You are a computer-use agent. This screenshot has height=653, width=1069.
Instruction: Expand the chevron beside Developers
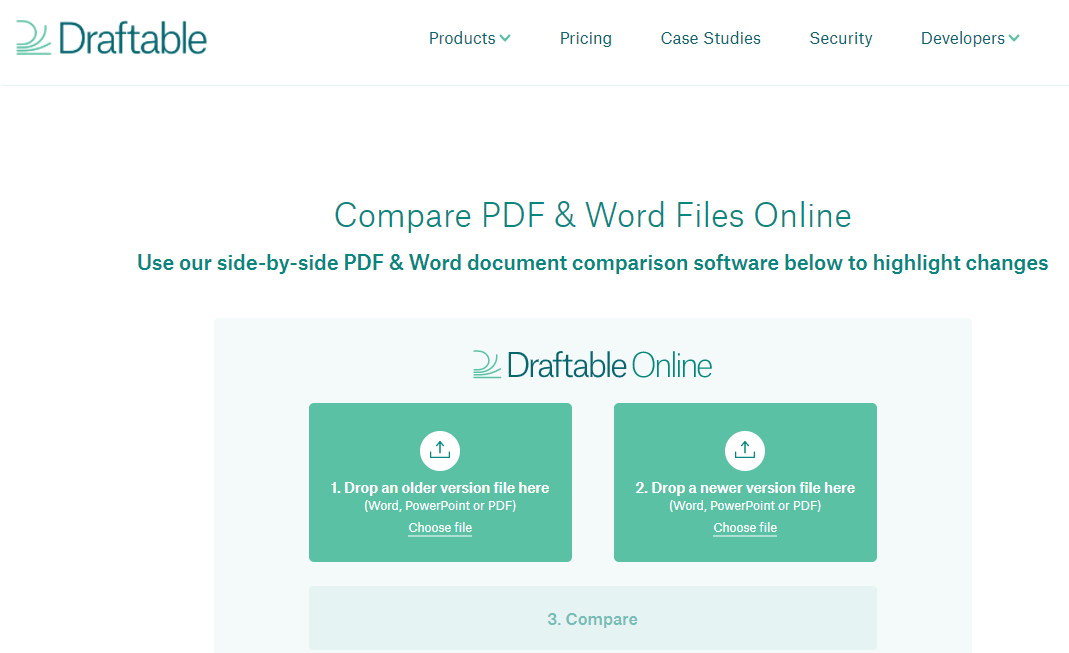1014,38
